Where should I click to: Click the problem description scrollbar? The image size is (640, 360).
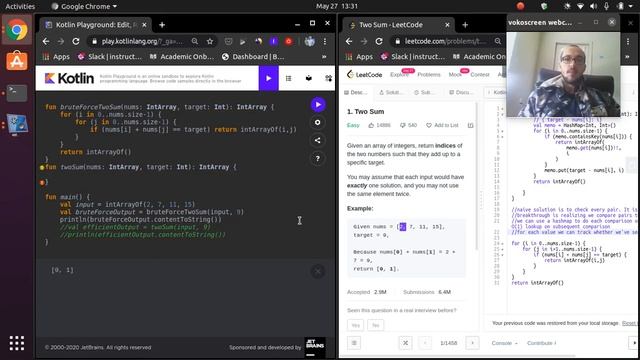pyautogui.click(x=476, y=176)
